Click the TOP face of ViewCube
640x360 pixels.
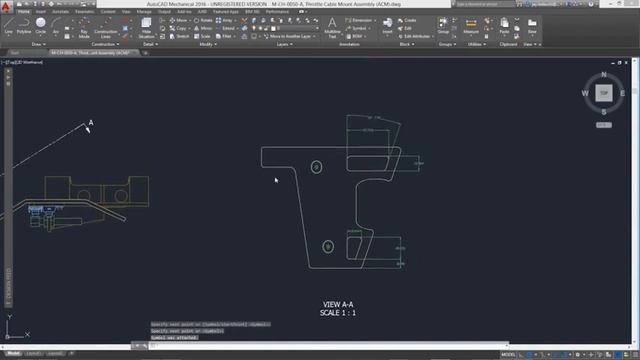pos(604,93)
